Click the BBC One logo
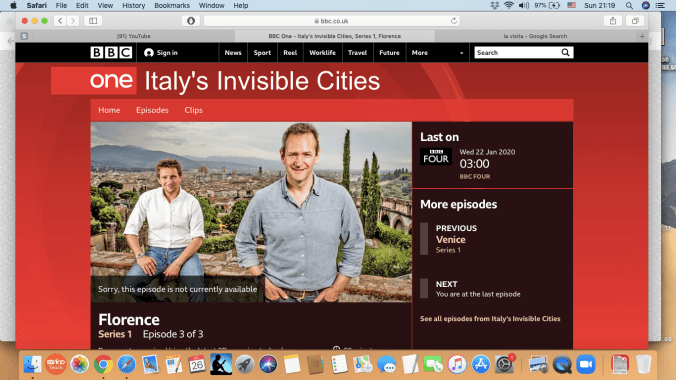 (94, 81)
